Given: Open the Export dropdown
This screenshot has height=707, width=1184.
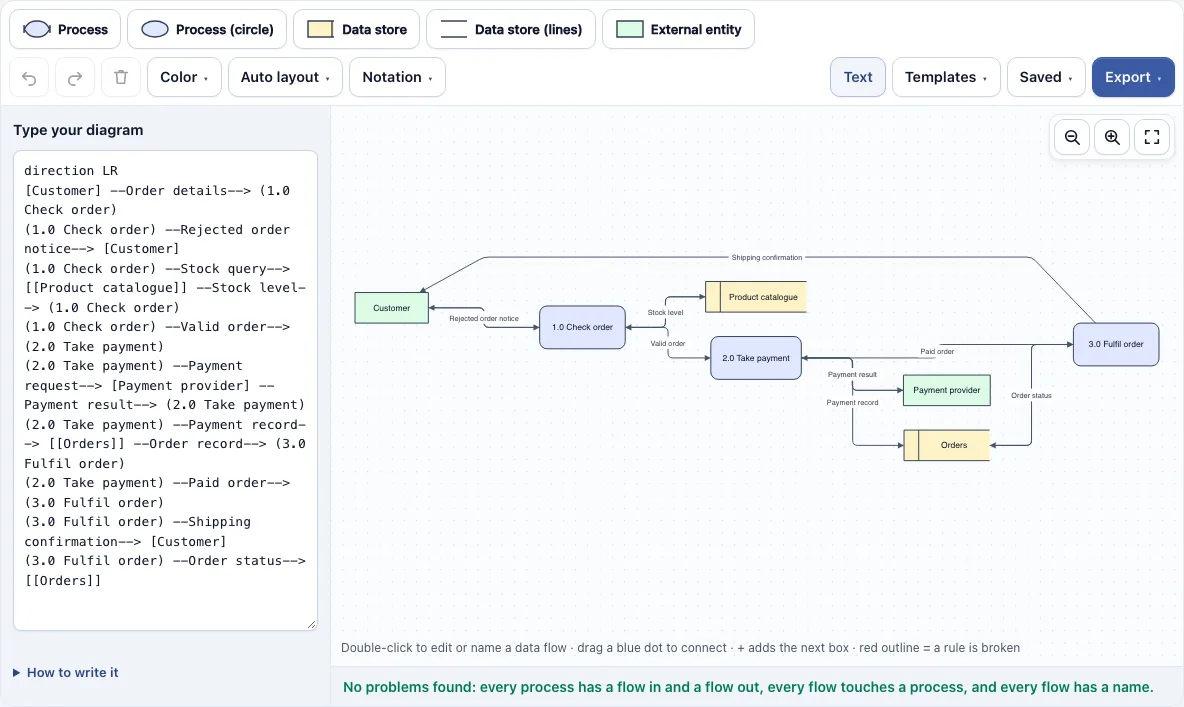Looking at the screenshot, I should (1133, 77).
